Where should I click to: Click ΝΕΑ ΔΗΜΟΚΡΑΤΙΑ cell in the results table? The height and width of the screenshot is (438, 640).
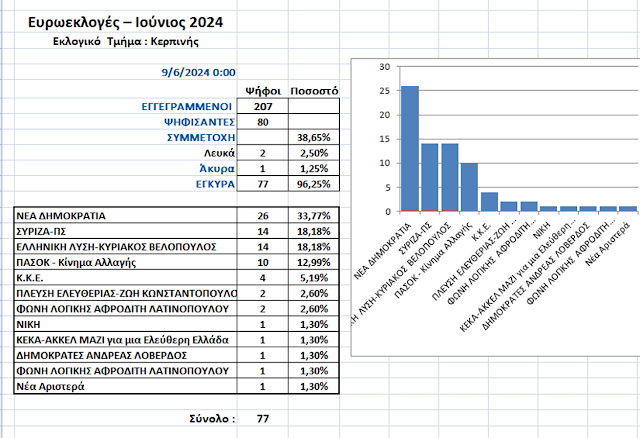[x=125, y=216]
